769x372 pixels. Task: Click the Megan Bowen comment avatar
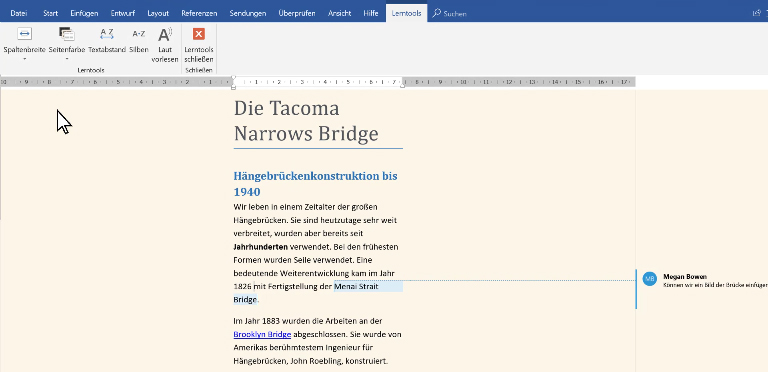(650, 278)
